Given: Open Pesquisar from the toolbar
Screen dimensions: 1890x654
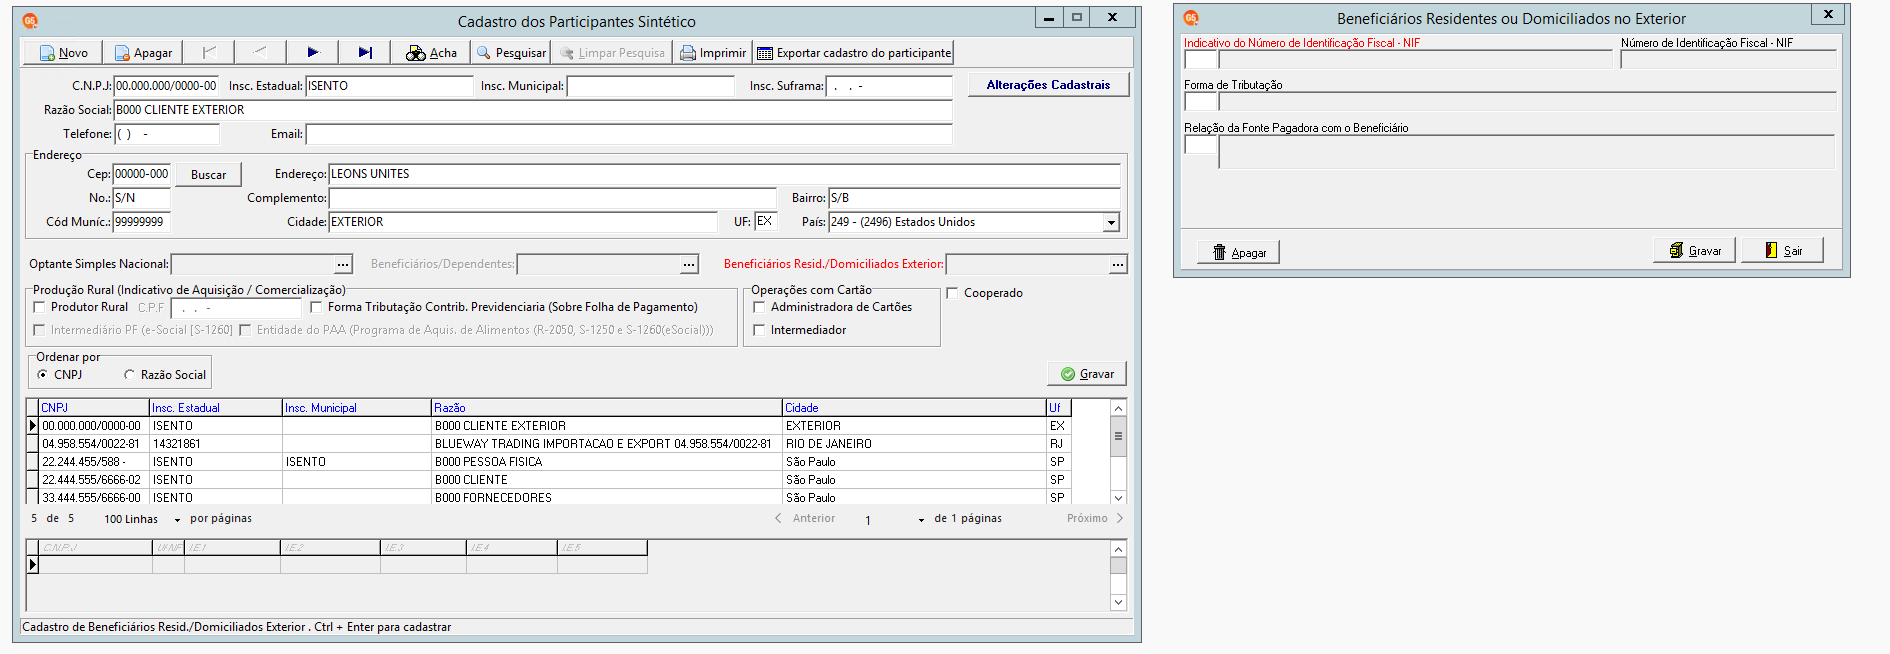Looking at the screenshot, I should (x=511, y=53).
